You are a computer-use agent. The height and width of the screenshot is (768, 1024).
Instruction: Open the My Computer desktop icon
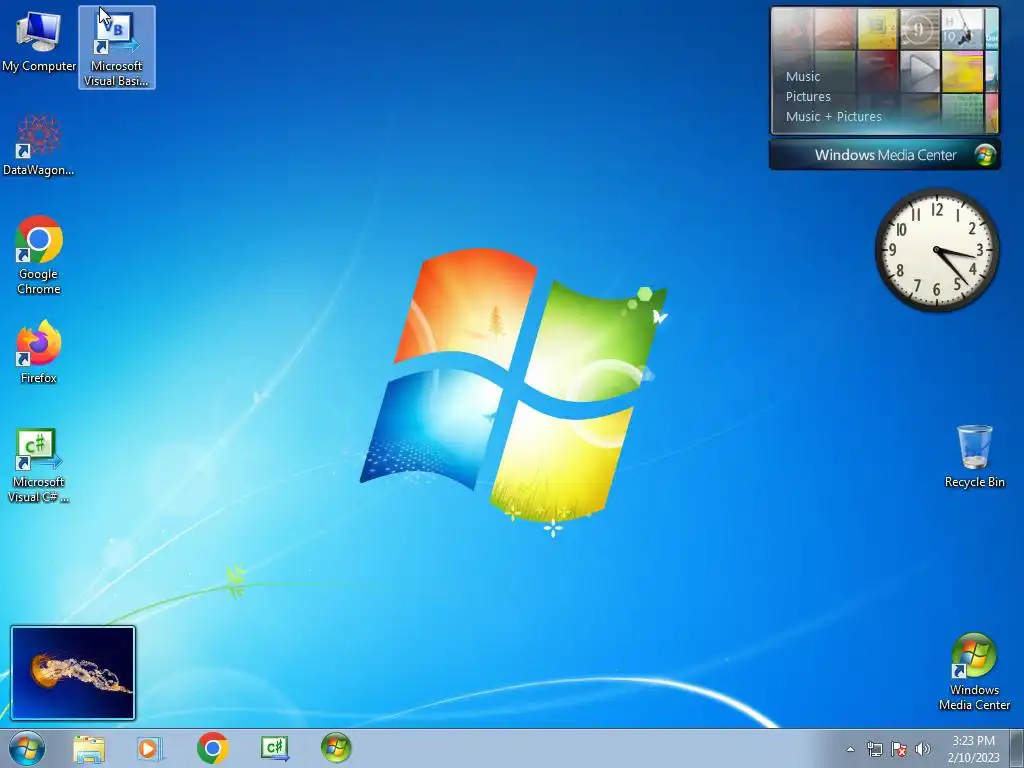click(39, 42)
